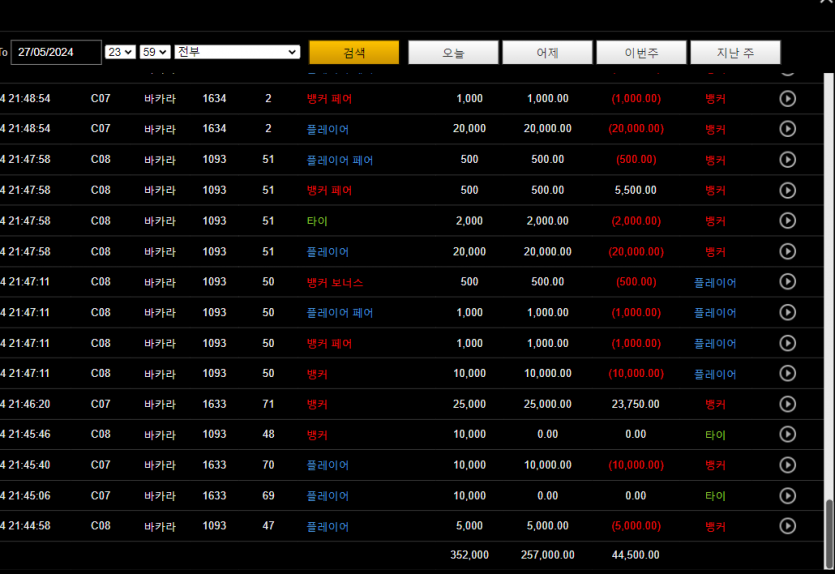
Task: Play replay for round 51 플레이어 20,000 bet
Action: pyautogui.click(x=787, y=251)
